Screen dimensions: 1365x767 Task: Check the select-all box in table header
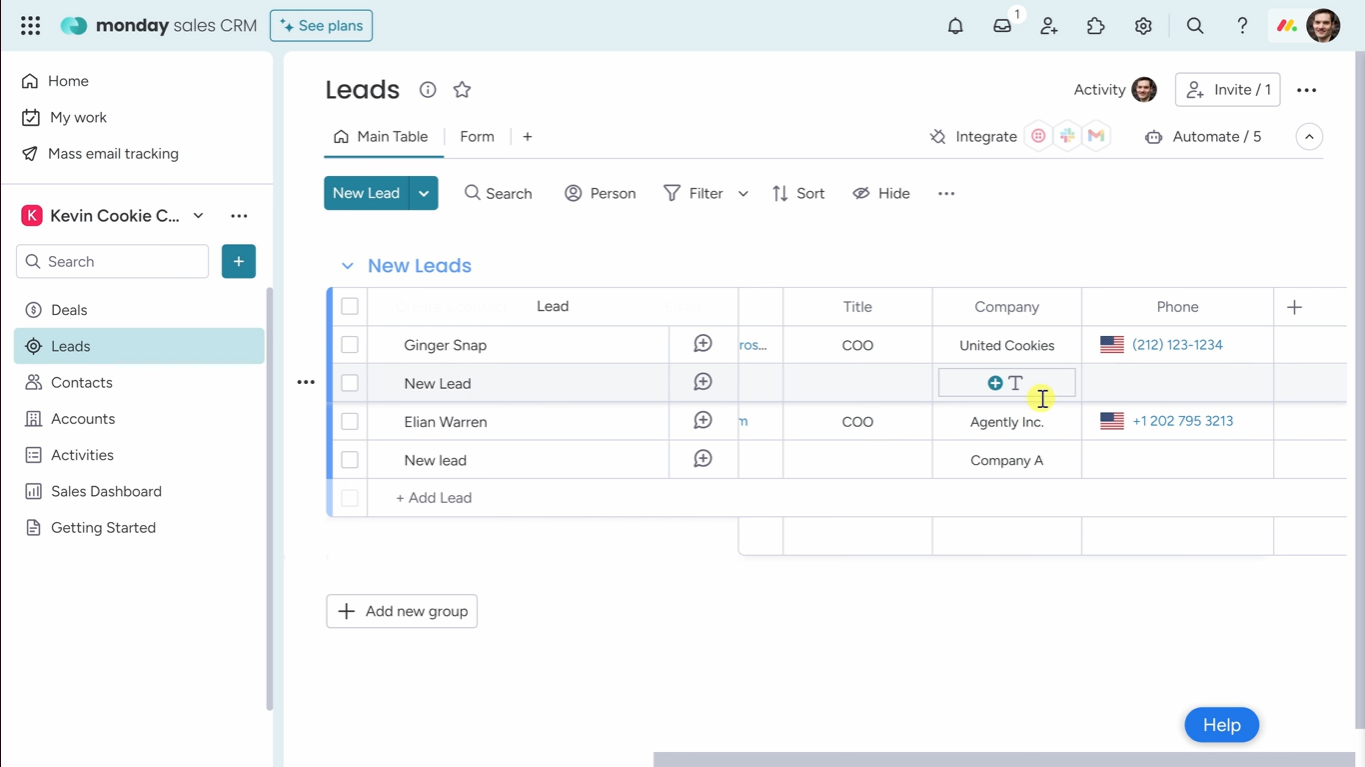click(x=349, y=306)
